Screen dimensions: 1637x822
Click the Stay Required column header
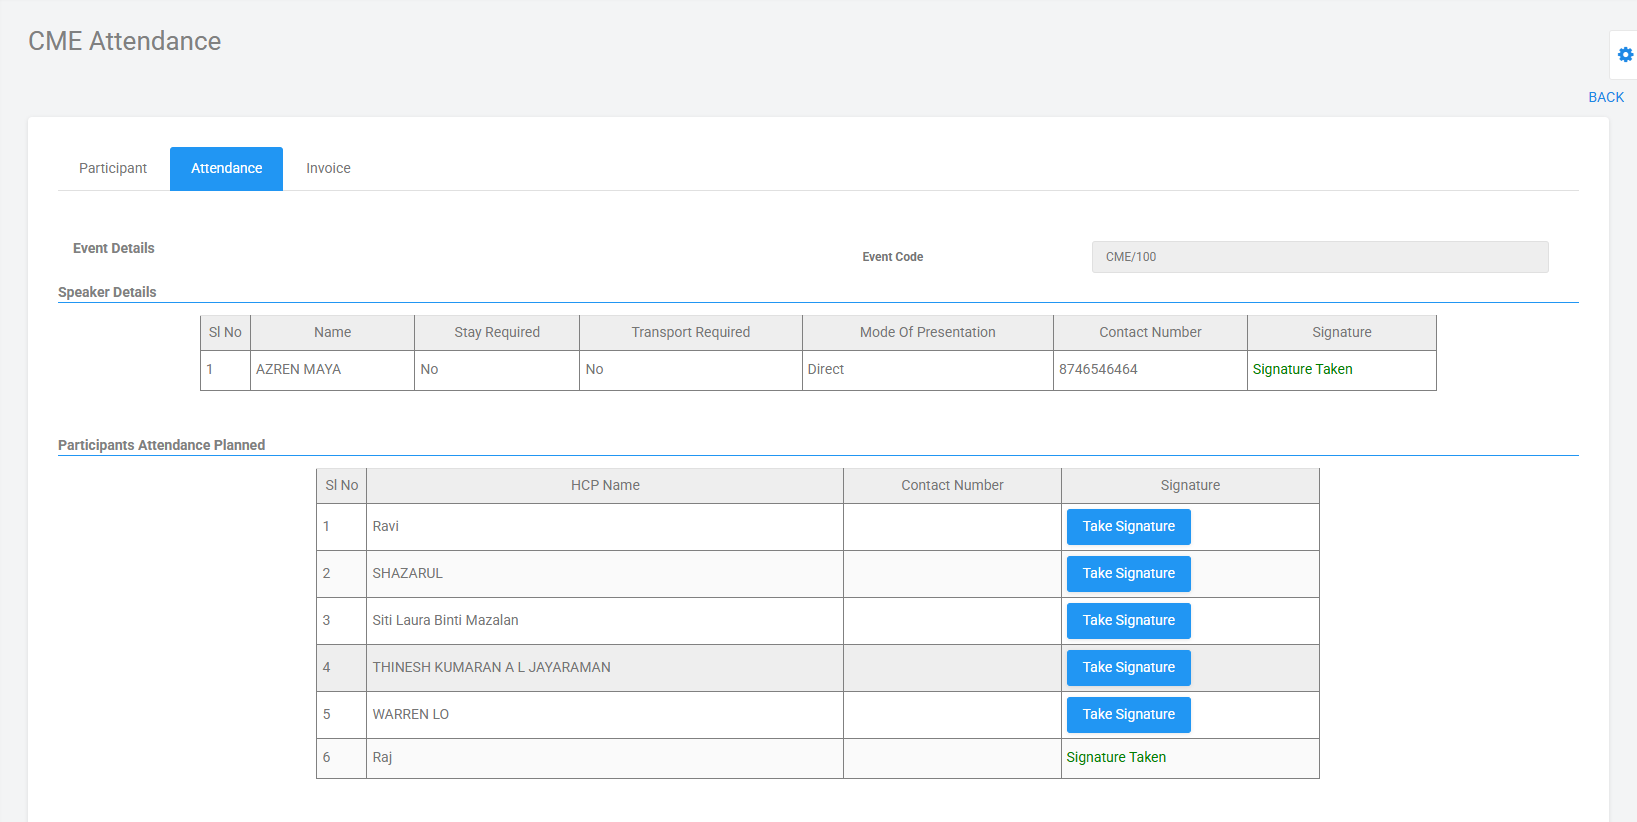[497, 333]
